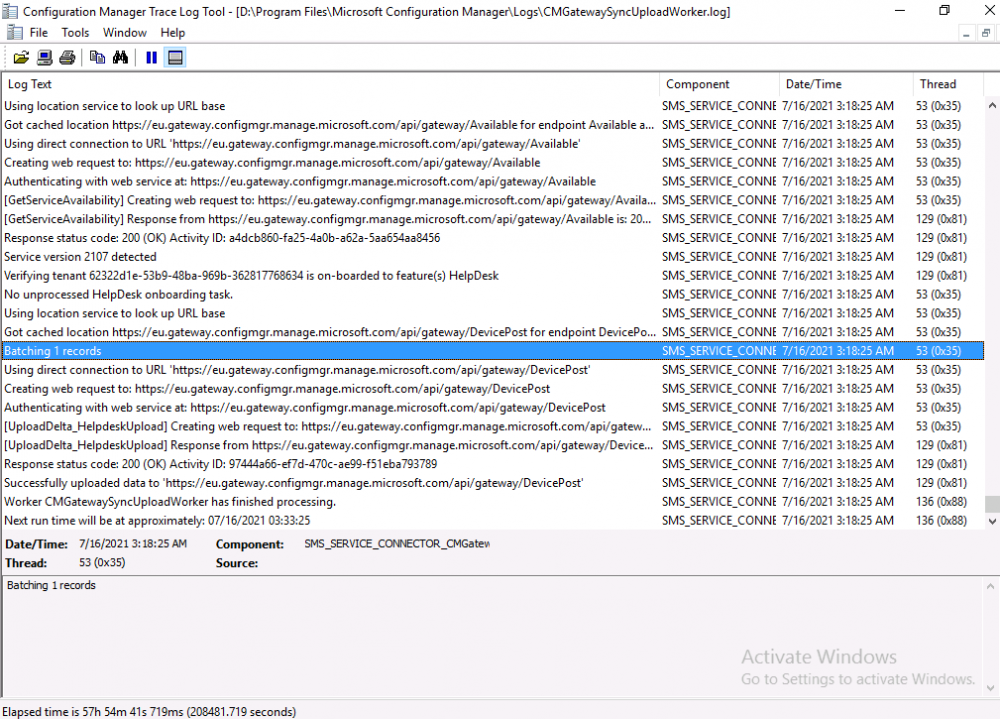Click the Copy to clipboard toolbar icon

pos(97,57)
